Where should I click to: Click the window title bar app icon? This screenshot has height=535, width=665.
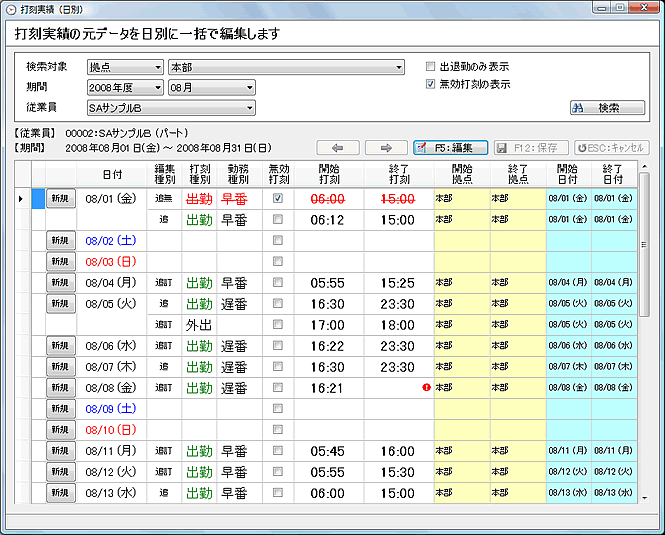11,8
